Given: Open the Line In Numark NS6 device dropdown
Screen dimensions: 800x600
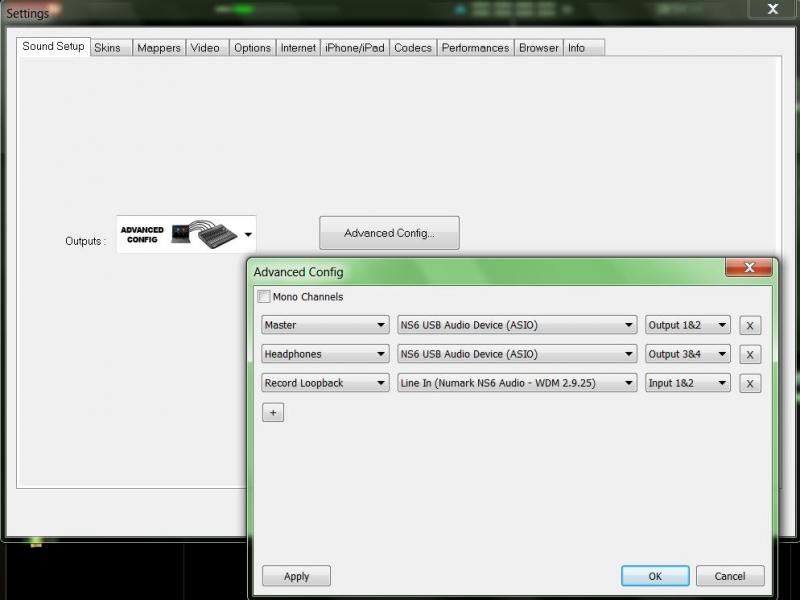Looking at the screenshot, I should [517, 383].
